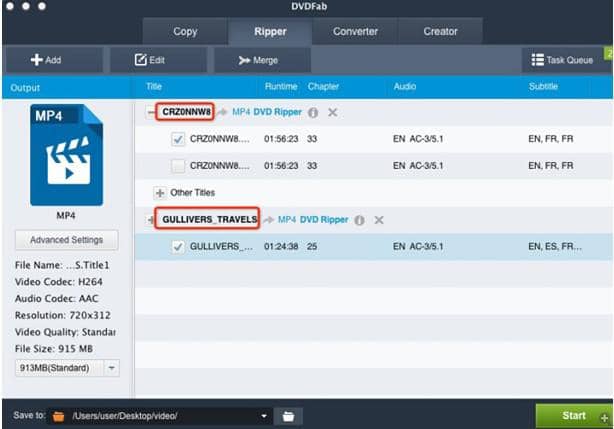
Task: Click the File Name ...S.Title1 field
Action: (x=62, y=265)
